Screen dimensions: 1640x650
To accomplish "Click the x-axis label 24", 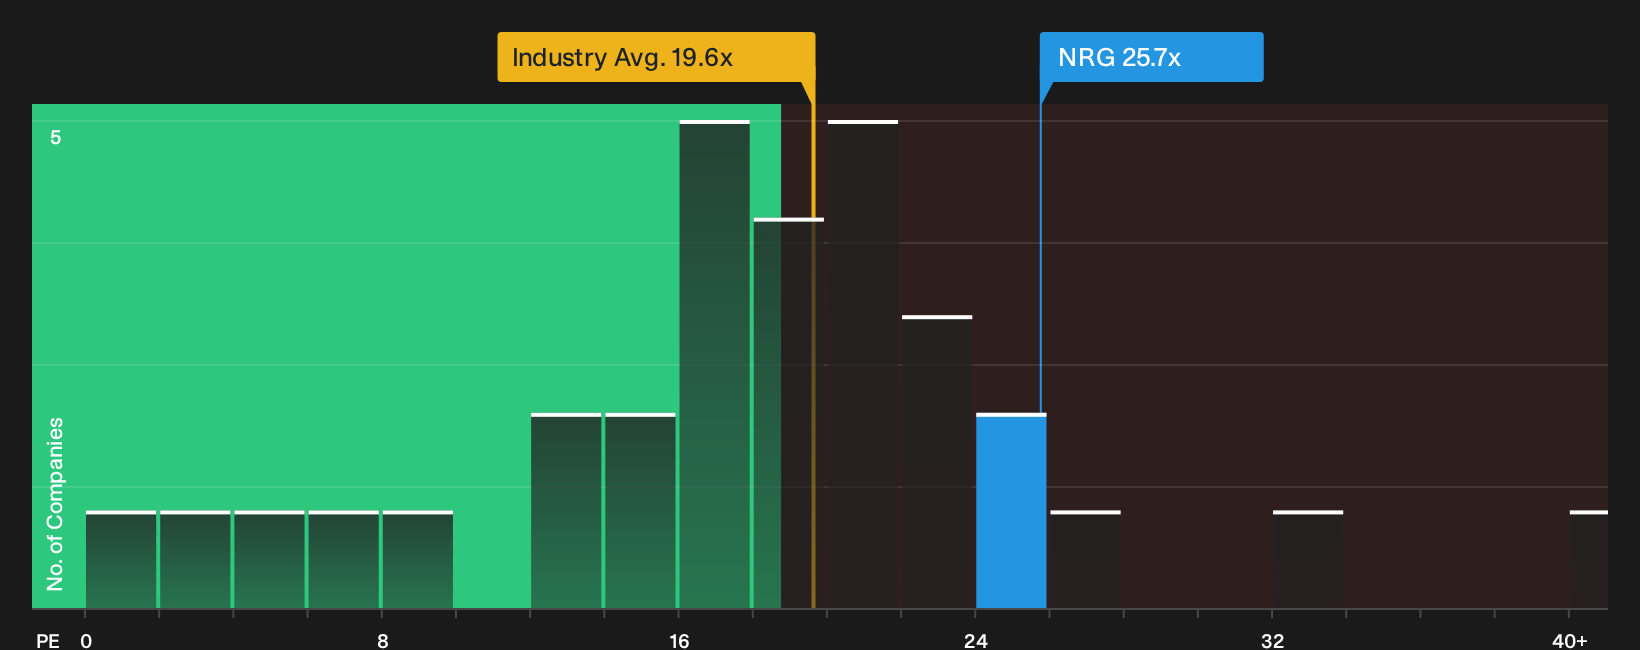I will (x=976, y=640).
